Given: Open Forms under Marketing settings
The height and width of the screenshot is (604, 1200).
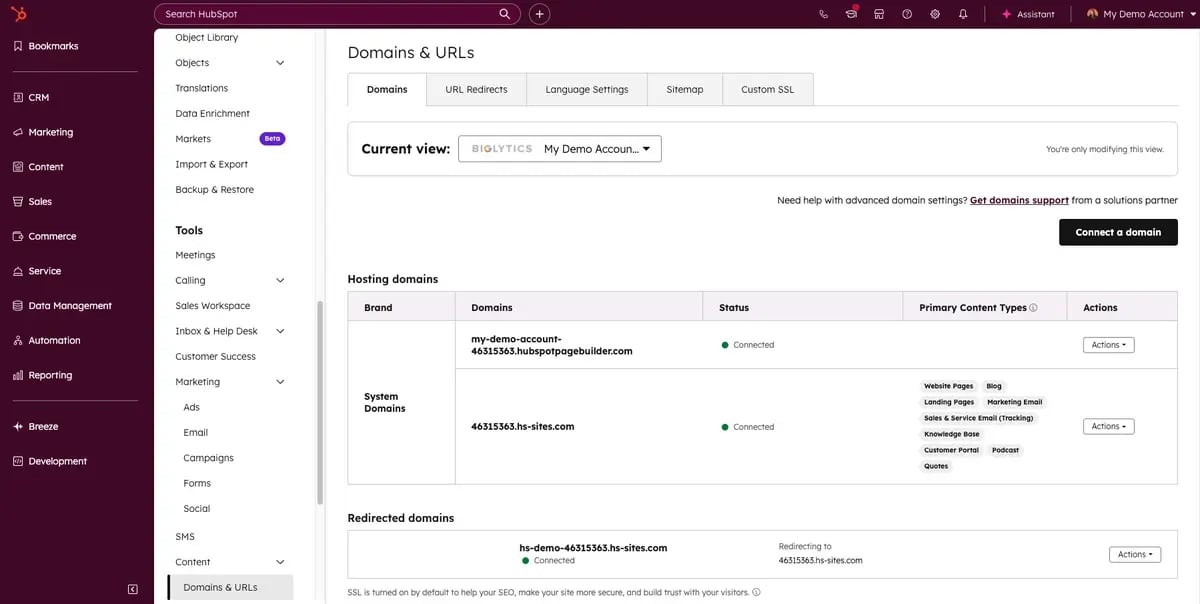Looking at the screenshot, I should (x=197, y=483).
